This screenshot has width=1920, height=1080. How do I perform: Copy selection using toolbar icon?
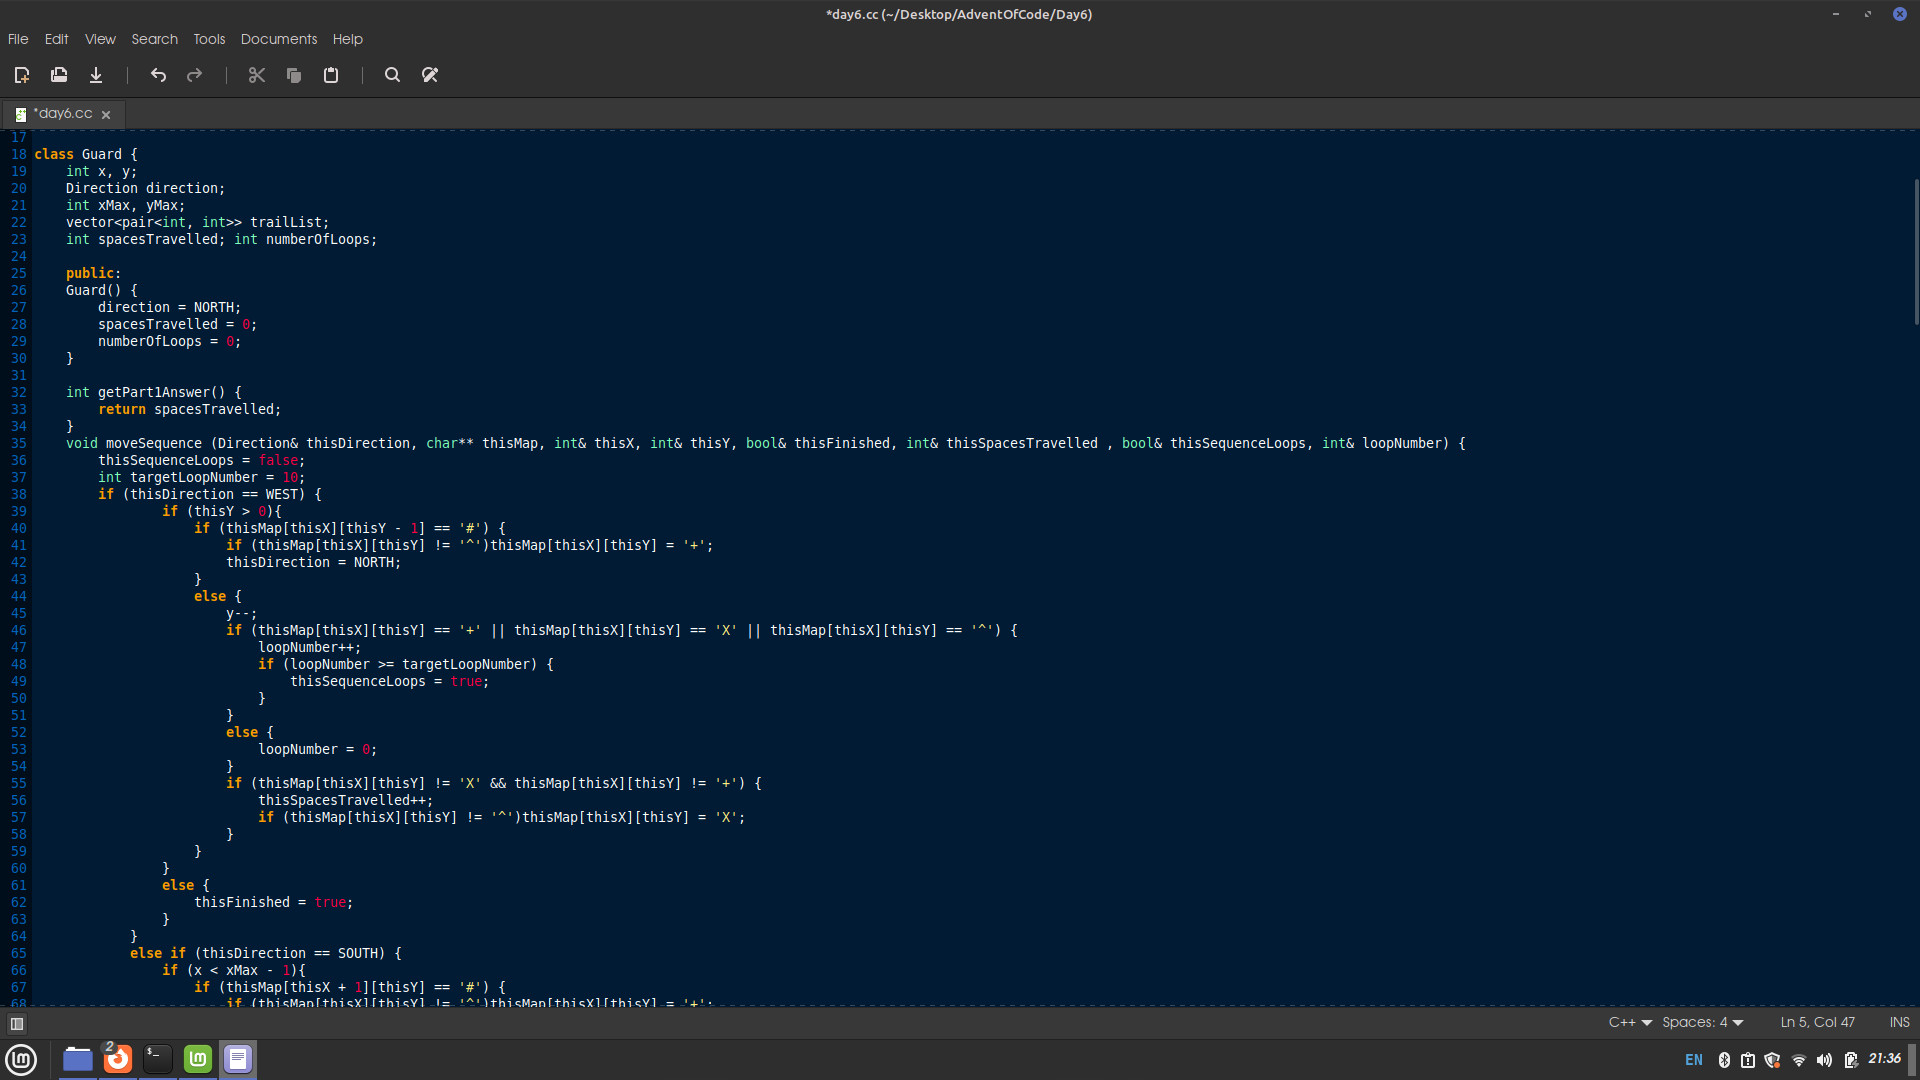pos(294,75)
